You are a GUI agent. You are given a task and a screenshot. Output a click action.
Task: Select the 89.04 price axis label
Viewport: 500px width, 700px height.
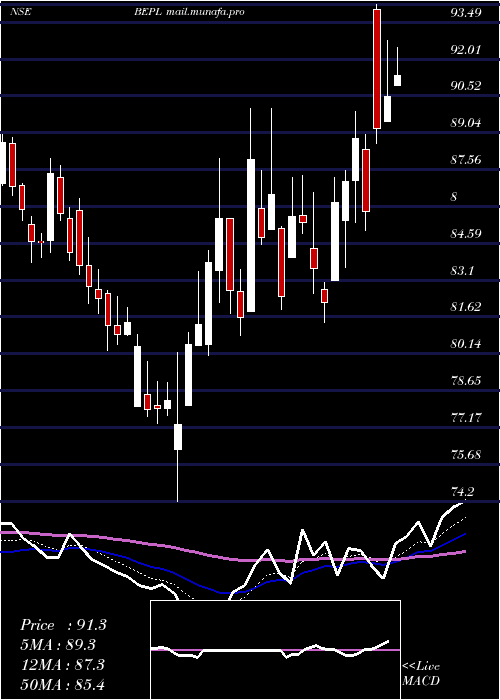click(x=466, y=123)
